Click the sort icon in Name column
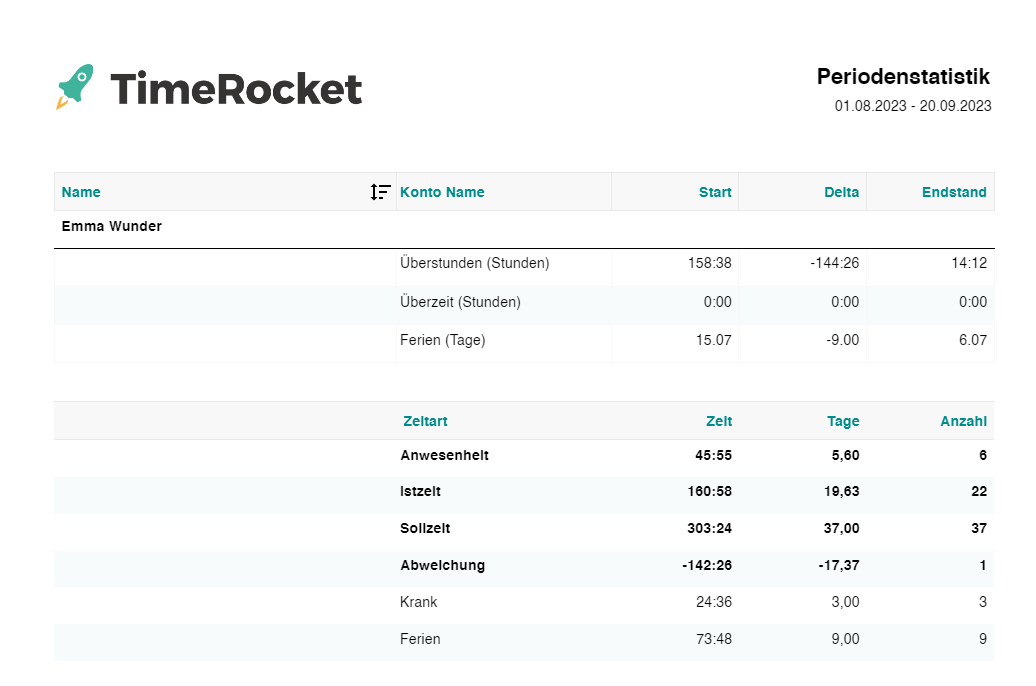This screenshot has height=686, width=1036. pos(380,192)
